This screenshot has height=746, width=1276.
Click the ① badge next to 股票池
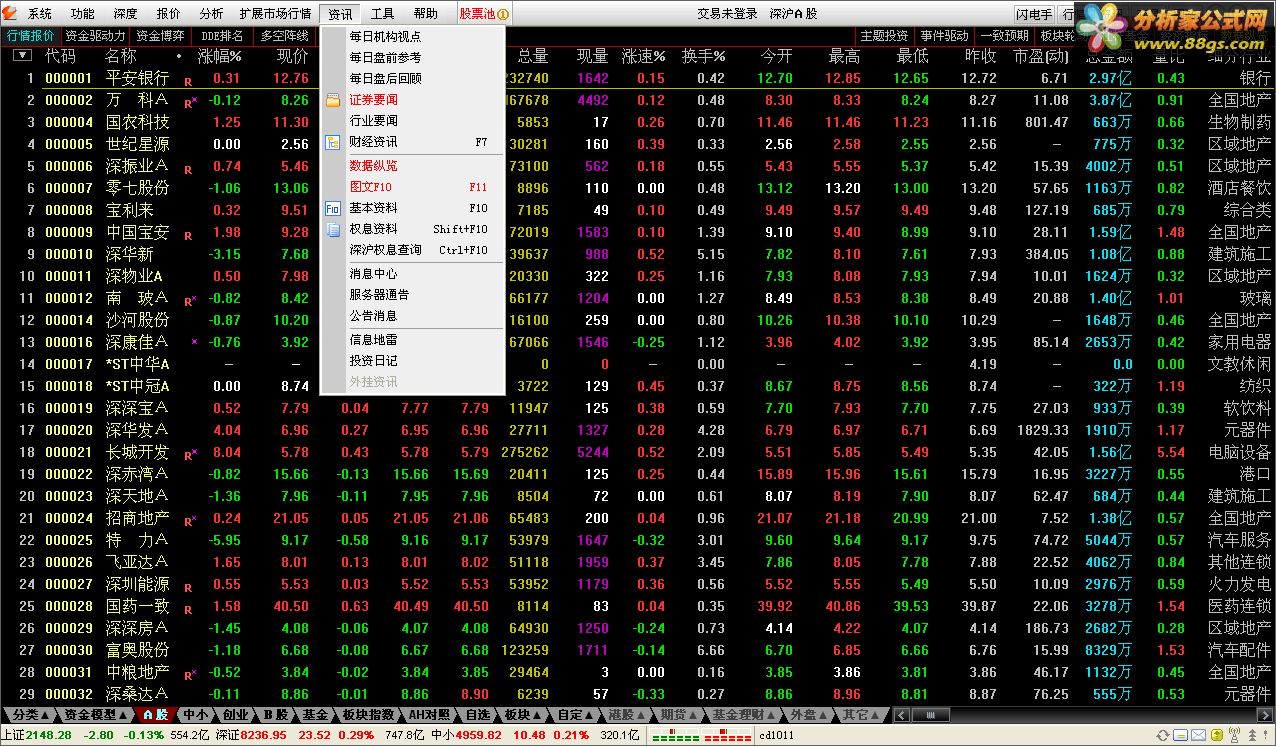503,14
